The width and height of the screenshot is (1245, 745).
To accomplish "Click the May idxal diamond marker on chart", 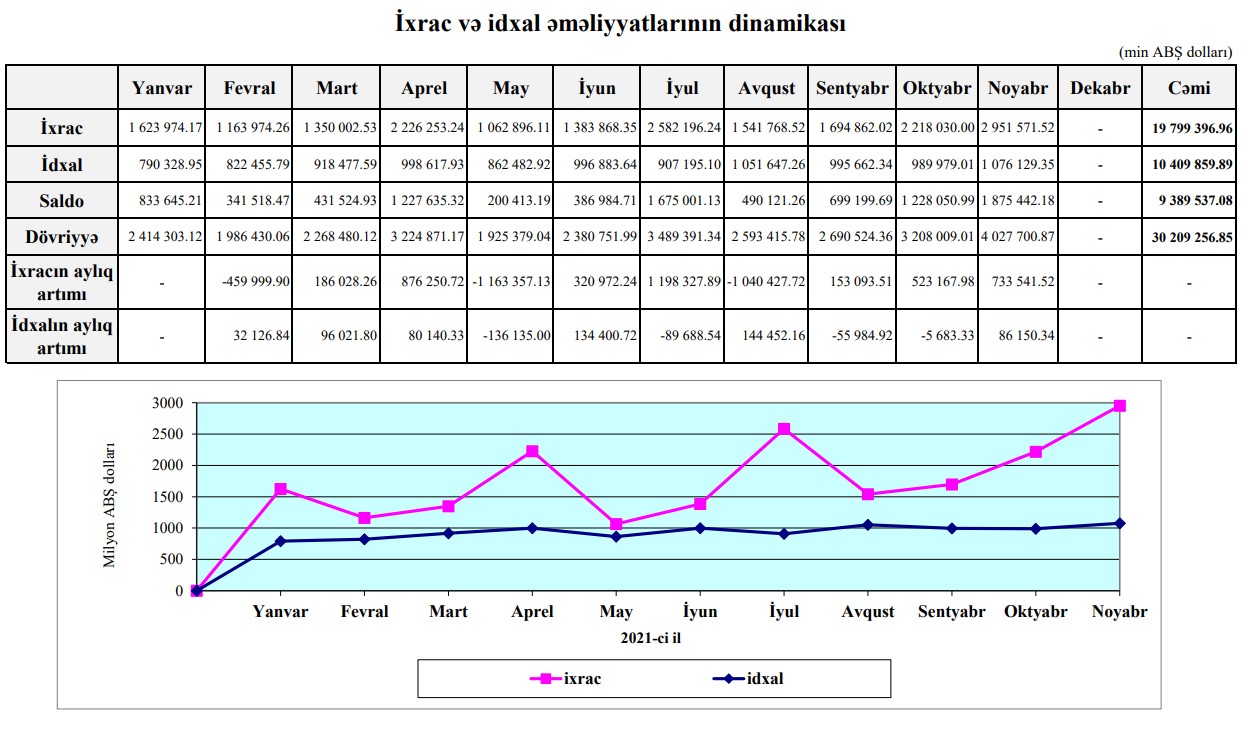I will coord(616,537).
